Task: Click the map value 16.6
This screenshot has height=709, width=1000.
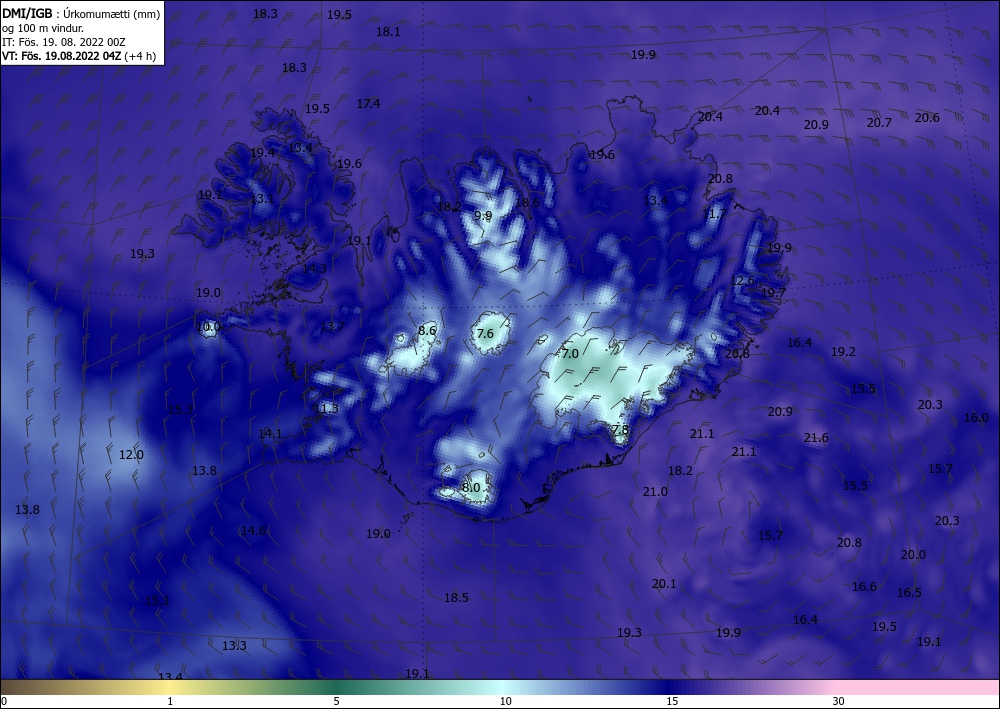Action: pos(864,587)
